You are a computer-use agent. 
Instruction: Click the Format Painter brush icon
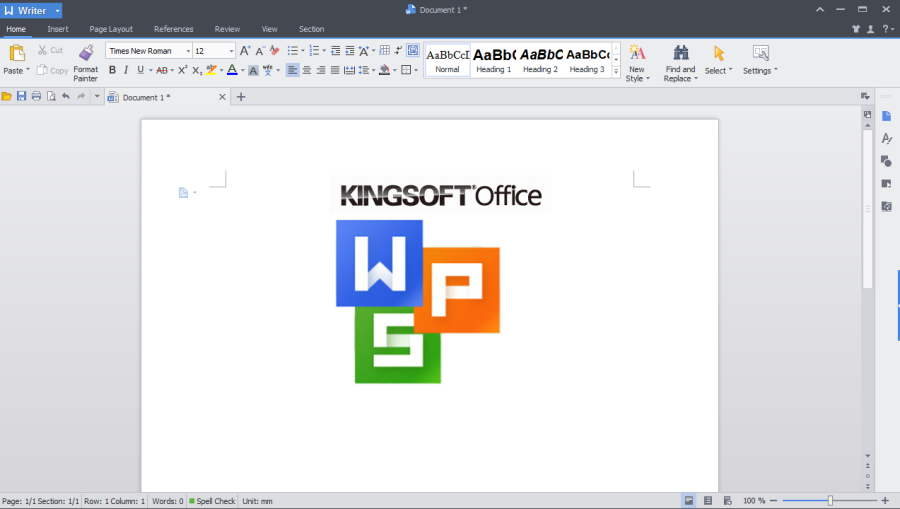click(86, 53)
